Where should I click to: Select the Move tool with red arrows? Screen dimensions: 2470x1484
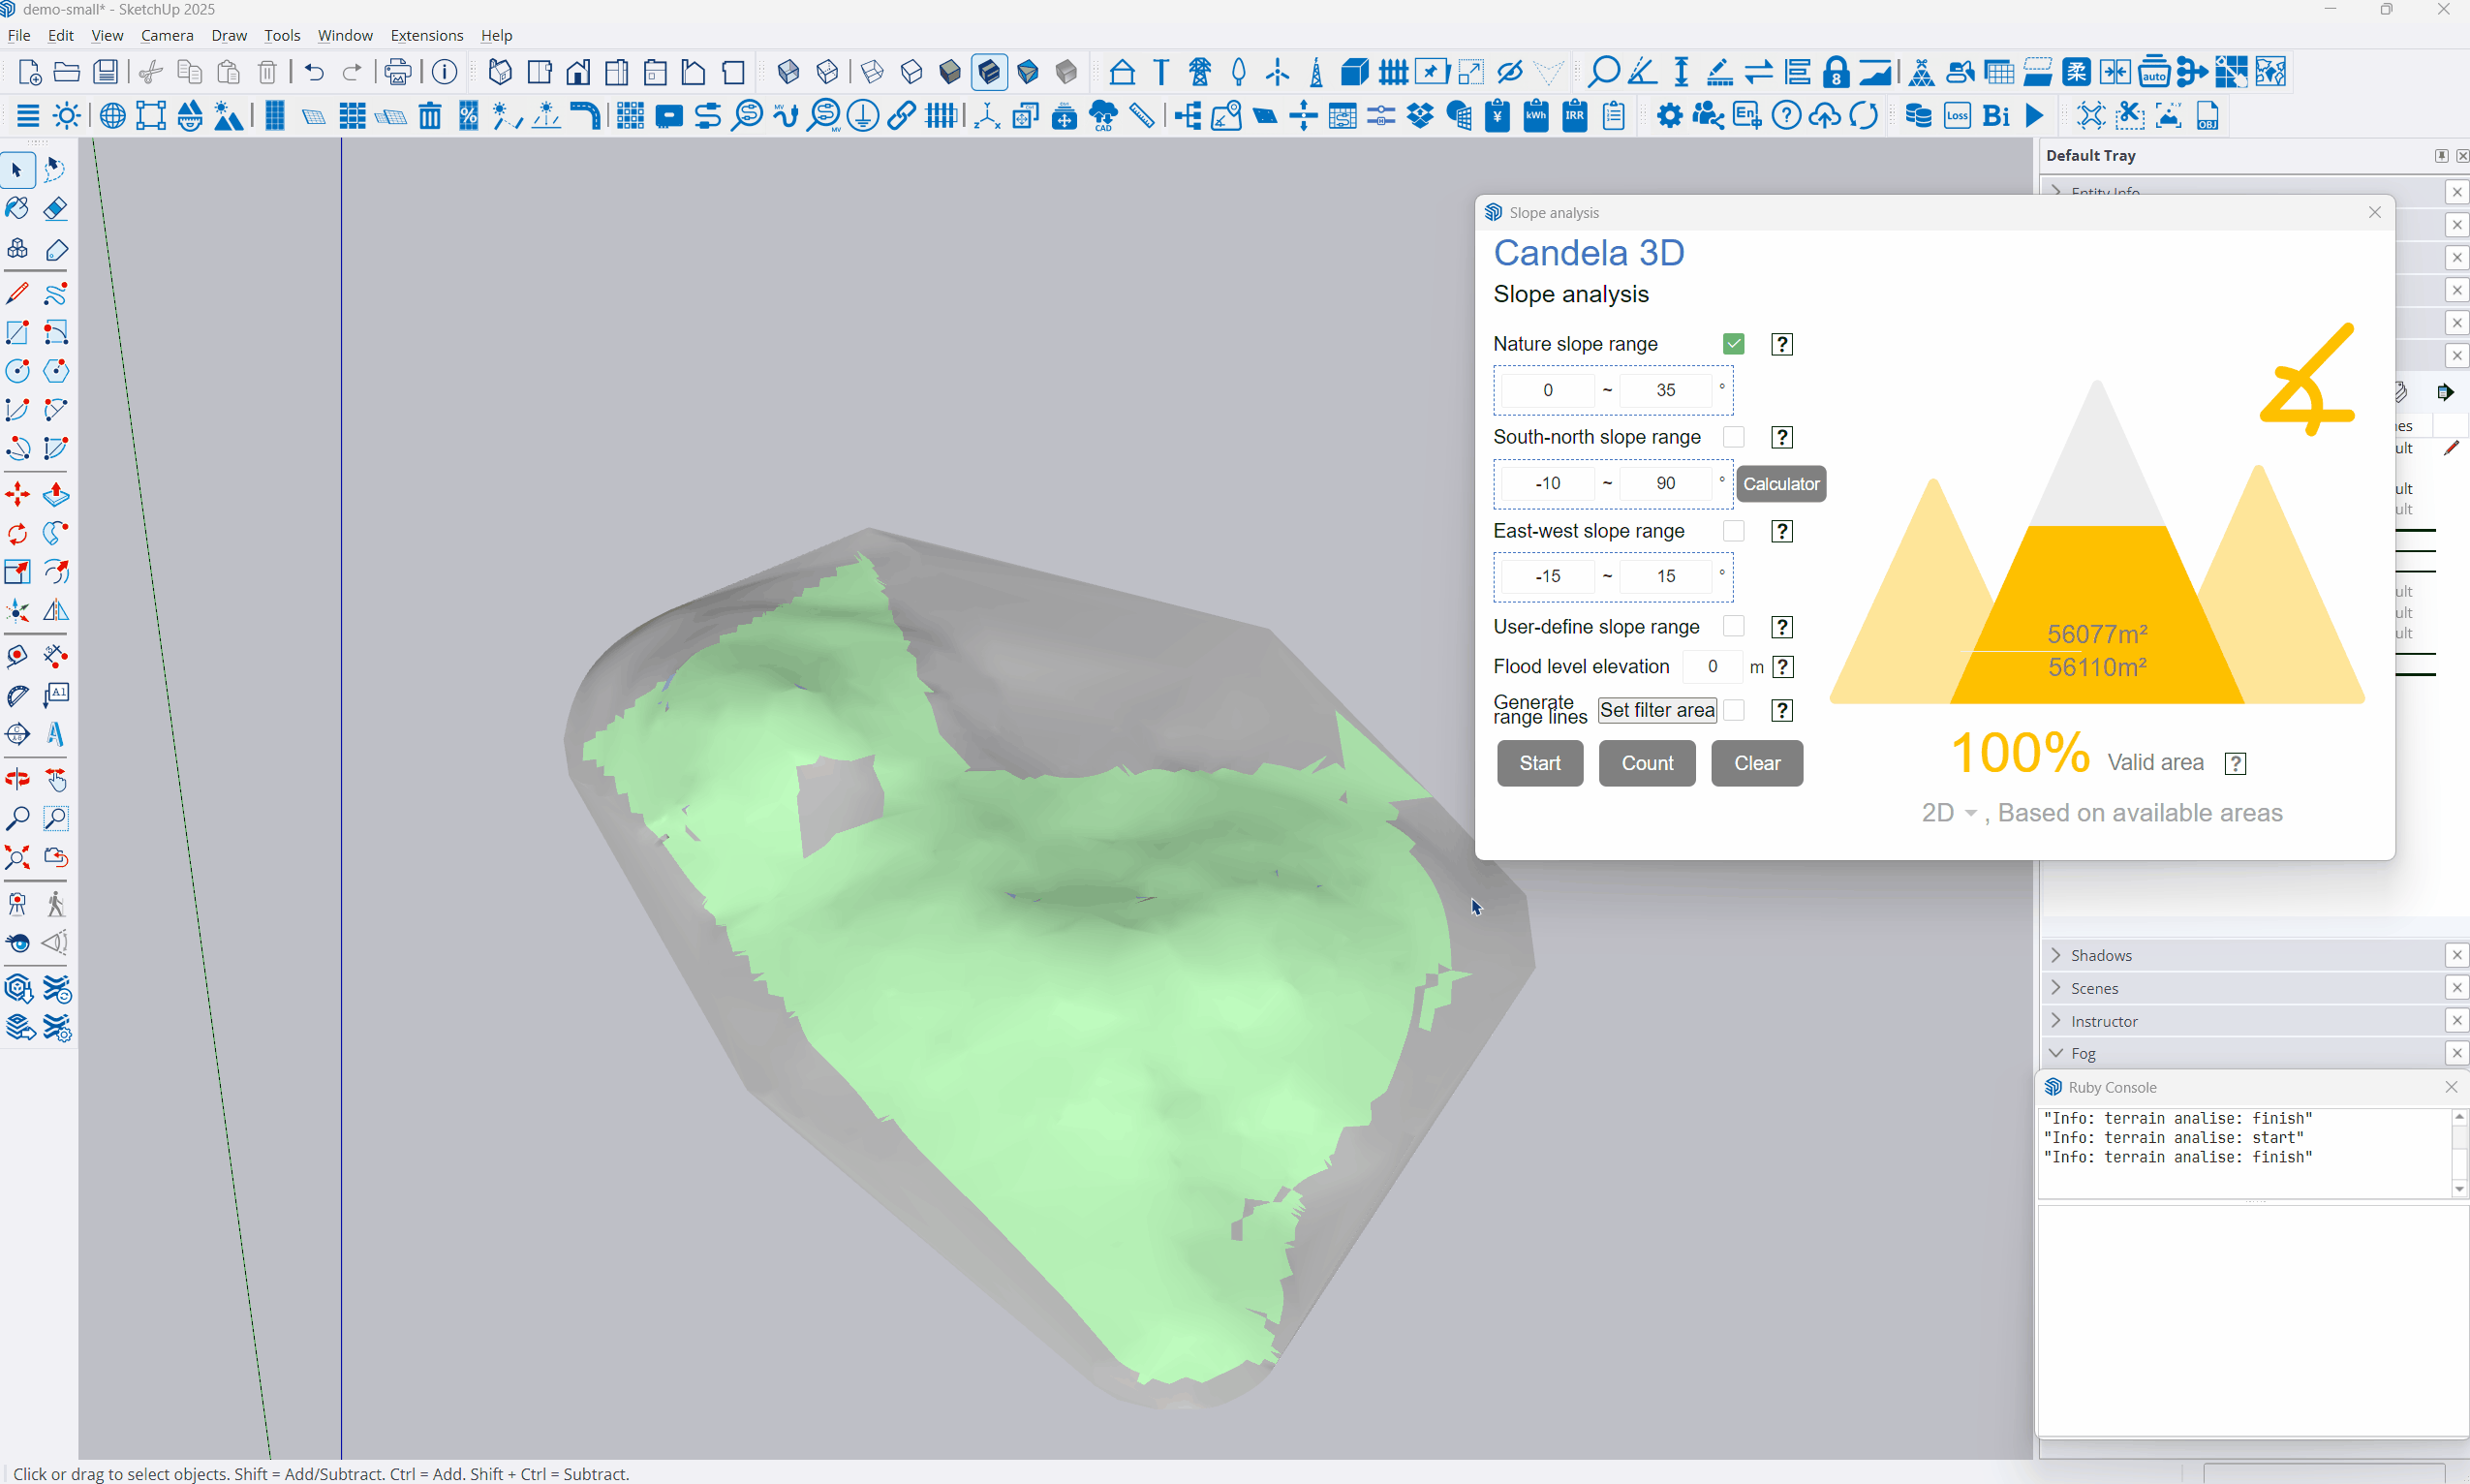pos(17,495)
